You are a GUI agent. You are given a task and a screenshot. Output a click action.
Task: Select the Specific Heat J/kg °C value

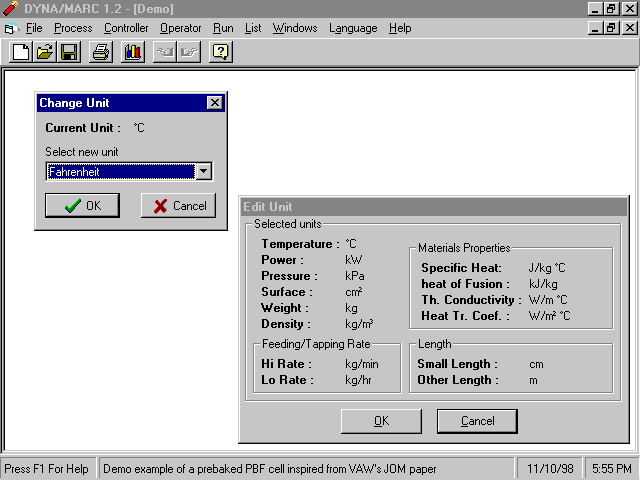547,268
